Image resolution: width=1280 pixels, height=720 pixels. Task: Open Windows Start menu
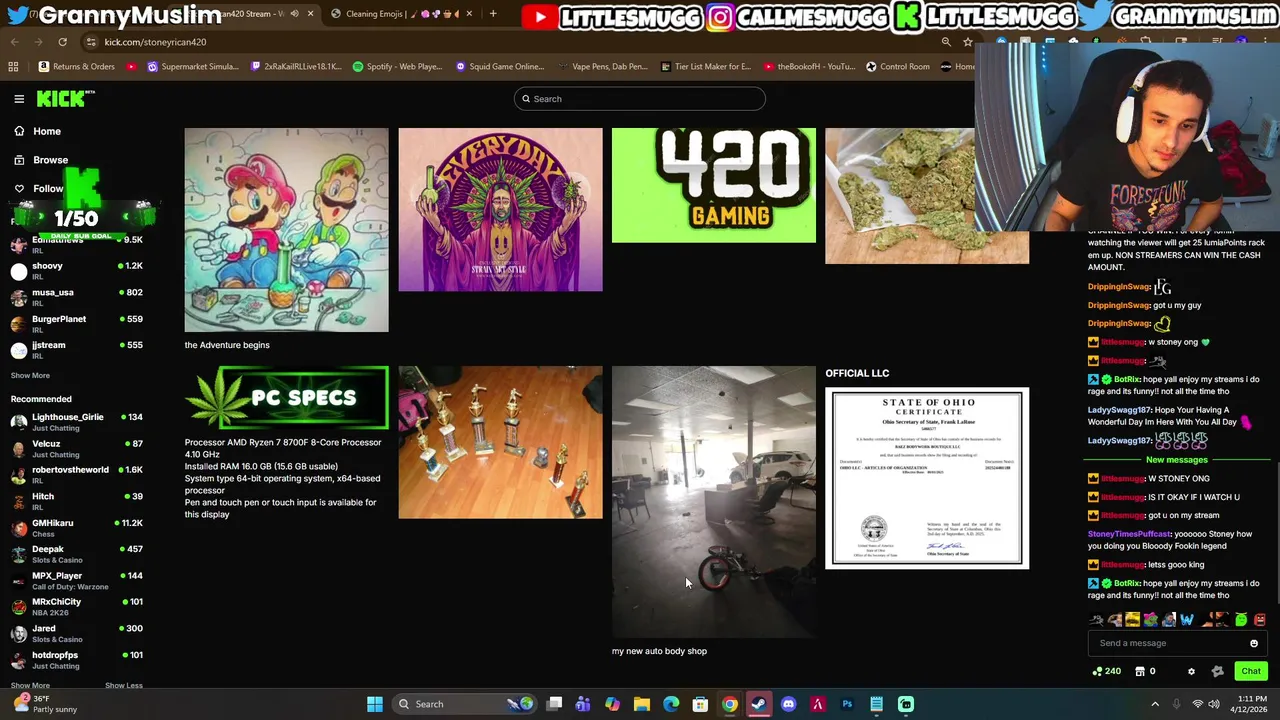[x=375, y=704]
